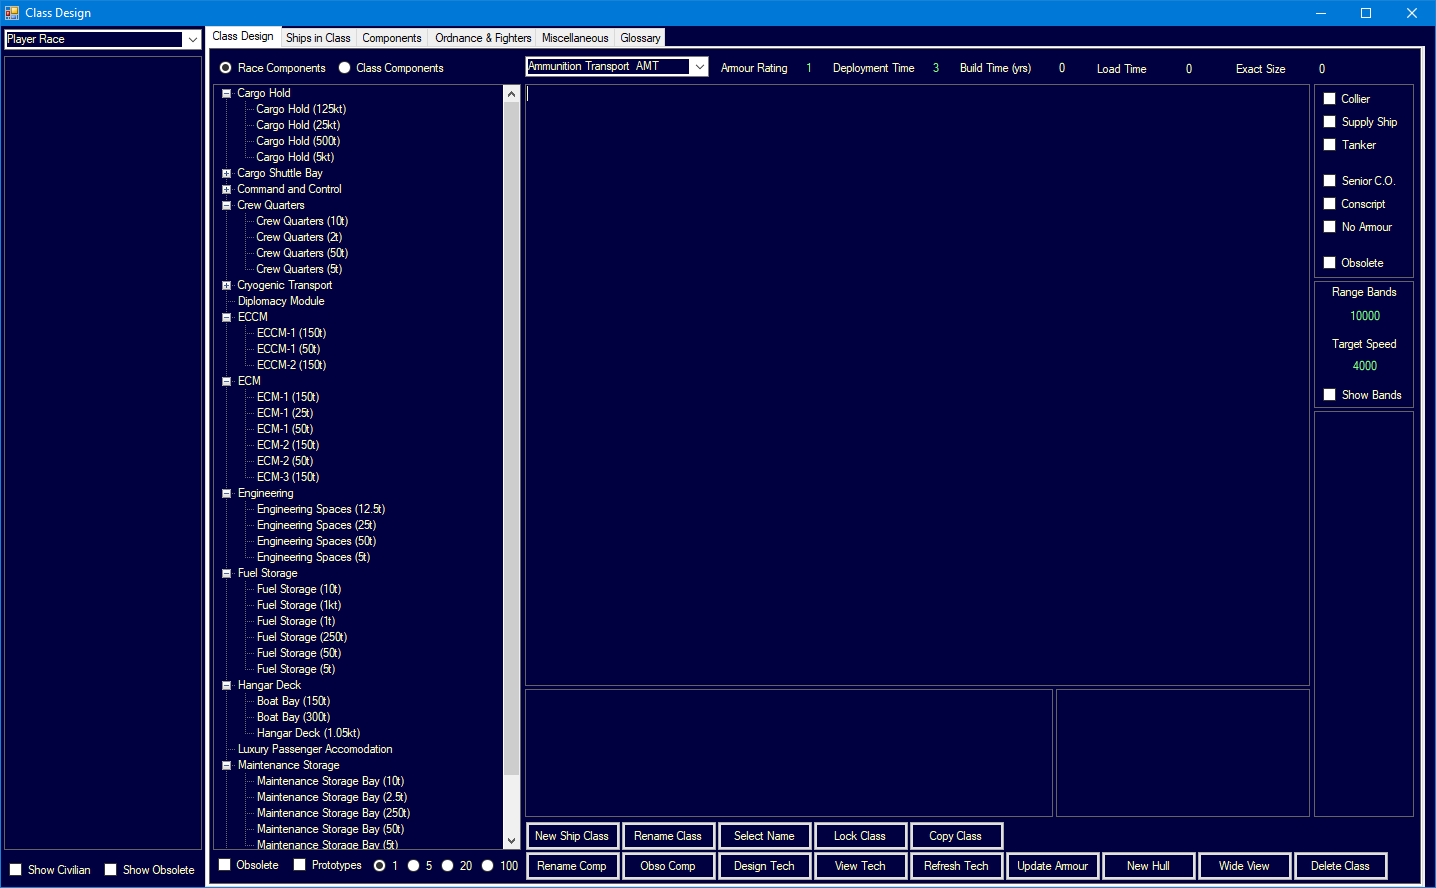Screen dimensions: 1436x888
Task: Pick the 100 quantity radio button
Action: [x=488, y=866]
